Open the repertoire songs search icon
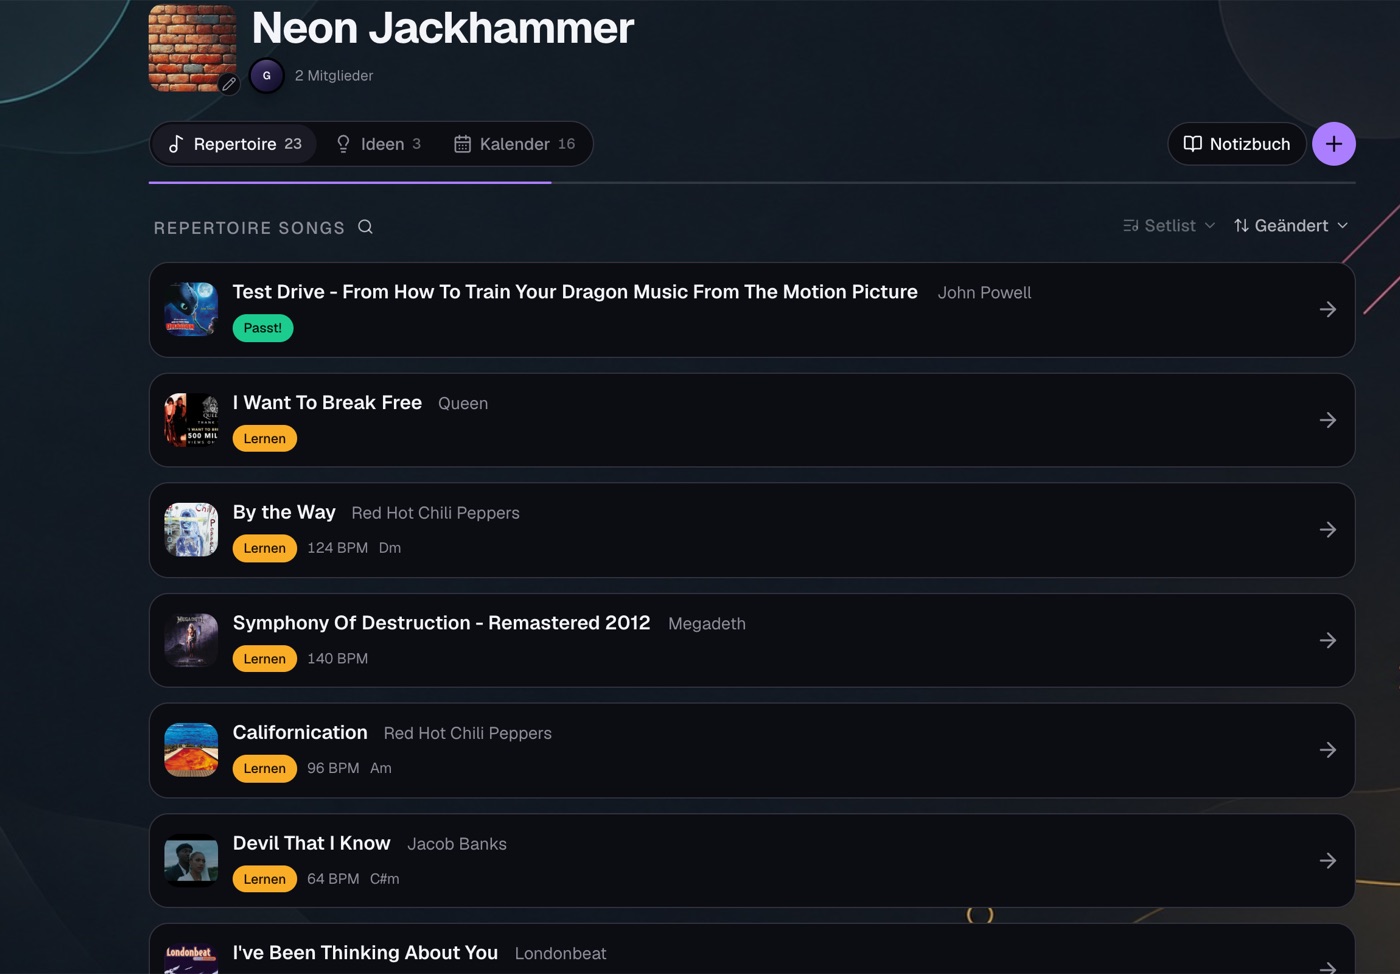1400x974 pixels. pyautogui.click(x=365, y=227)
